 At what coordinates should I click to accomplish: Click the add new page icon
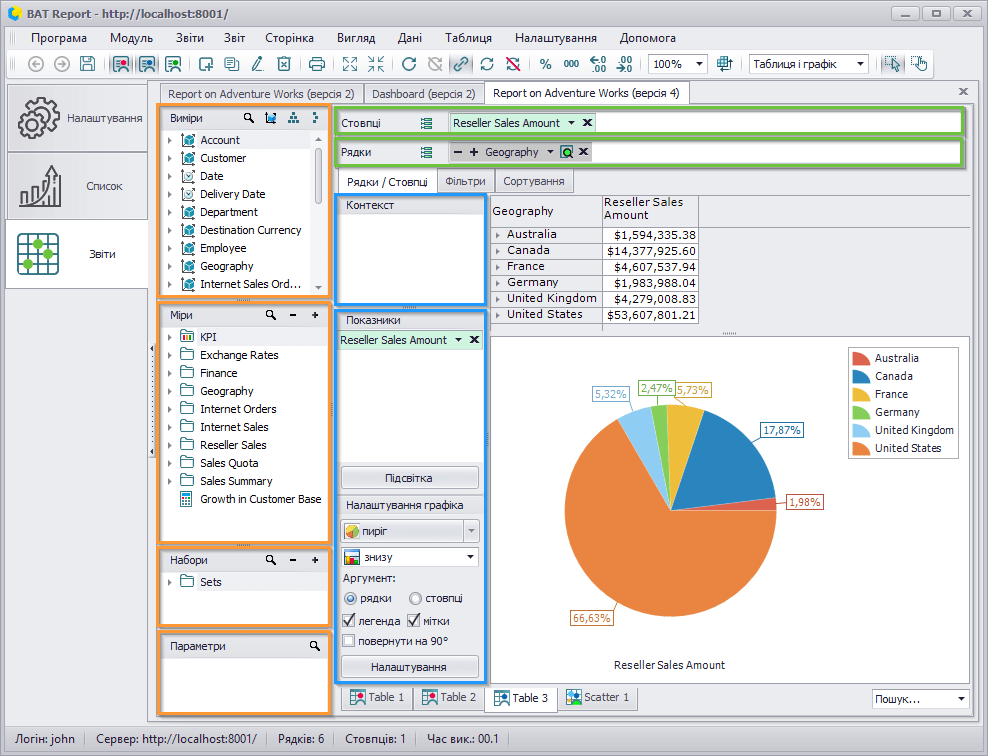coord(206,64)
